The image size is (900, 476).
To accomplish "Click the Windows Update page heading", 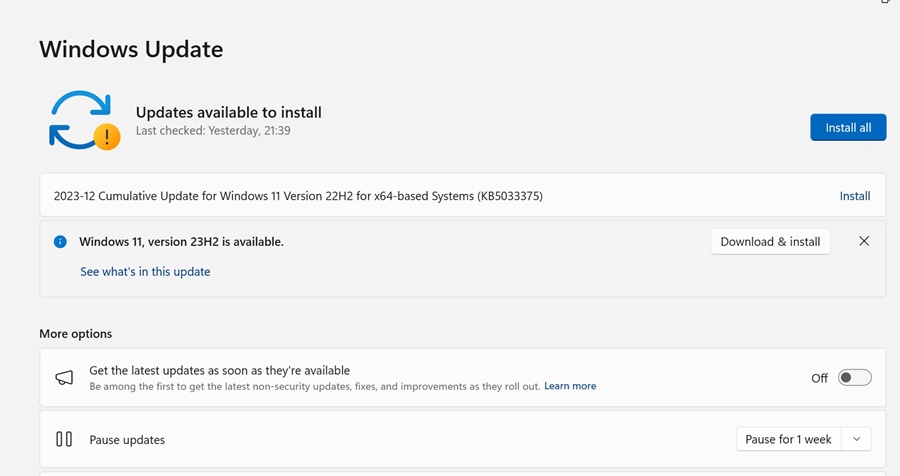I will point(131,49).
